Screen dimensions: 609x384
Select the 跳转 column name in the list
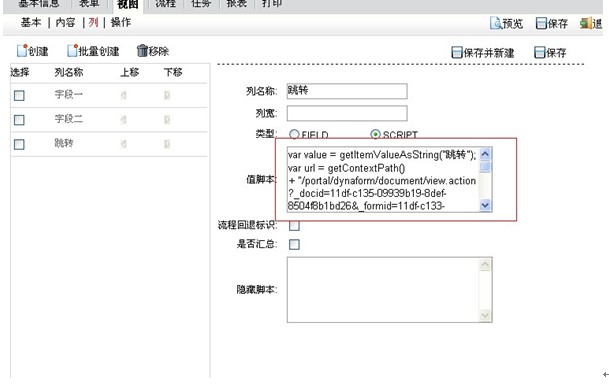pyautogui.click(x=64, y=143)
